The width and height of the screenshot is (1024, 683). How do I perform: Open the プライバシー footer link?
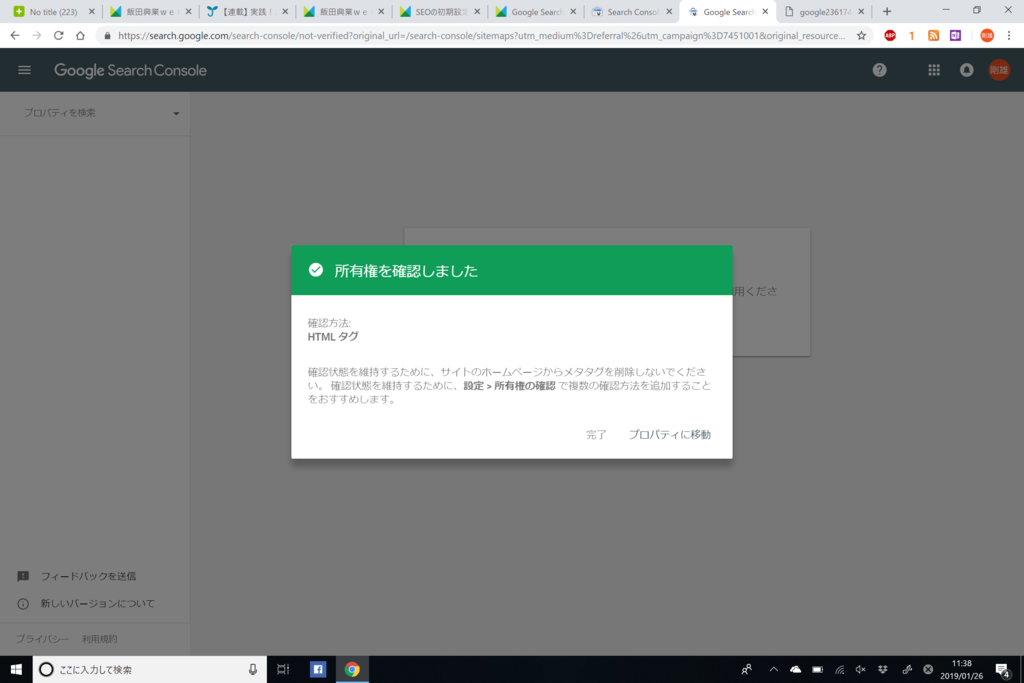pyautogui.click(x=42, y=639)
